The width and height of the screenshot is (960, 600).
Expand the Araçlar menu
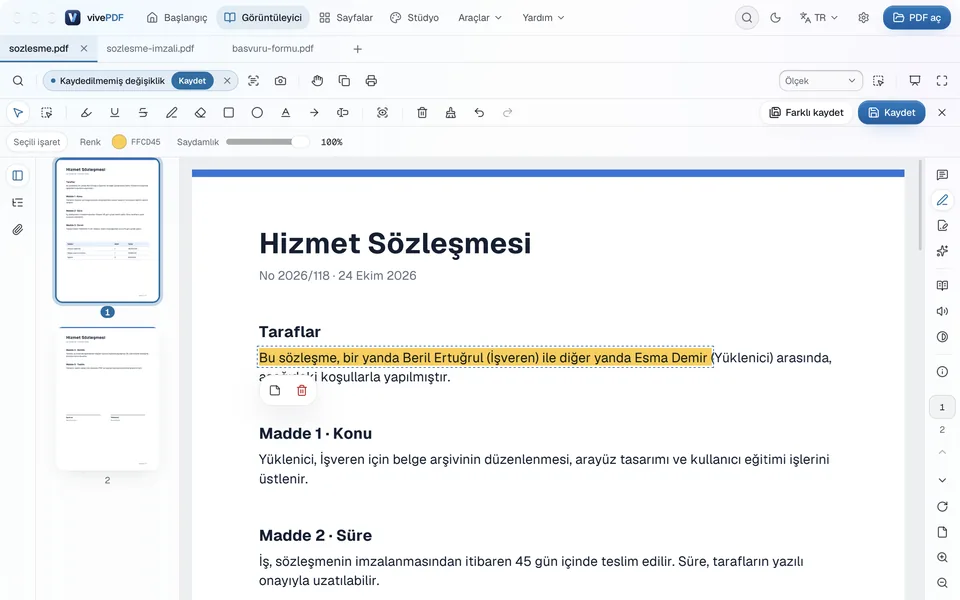click(x=480, y=18)
